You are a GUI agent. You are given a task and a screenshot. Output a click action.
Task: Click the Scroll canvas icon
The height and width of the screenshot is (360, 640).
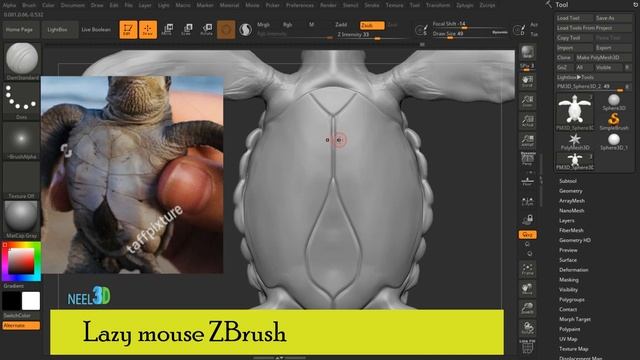[527, 81]
